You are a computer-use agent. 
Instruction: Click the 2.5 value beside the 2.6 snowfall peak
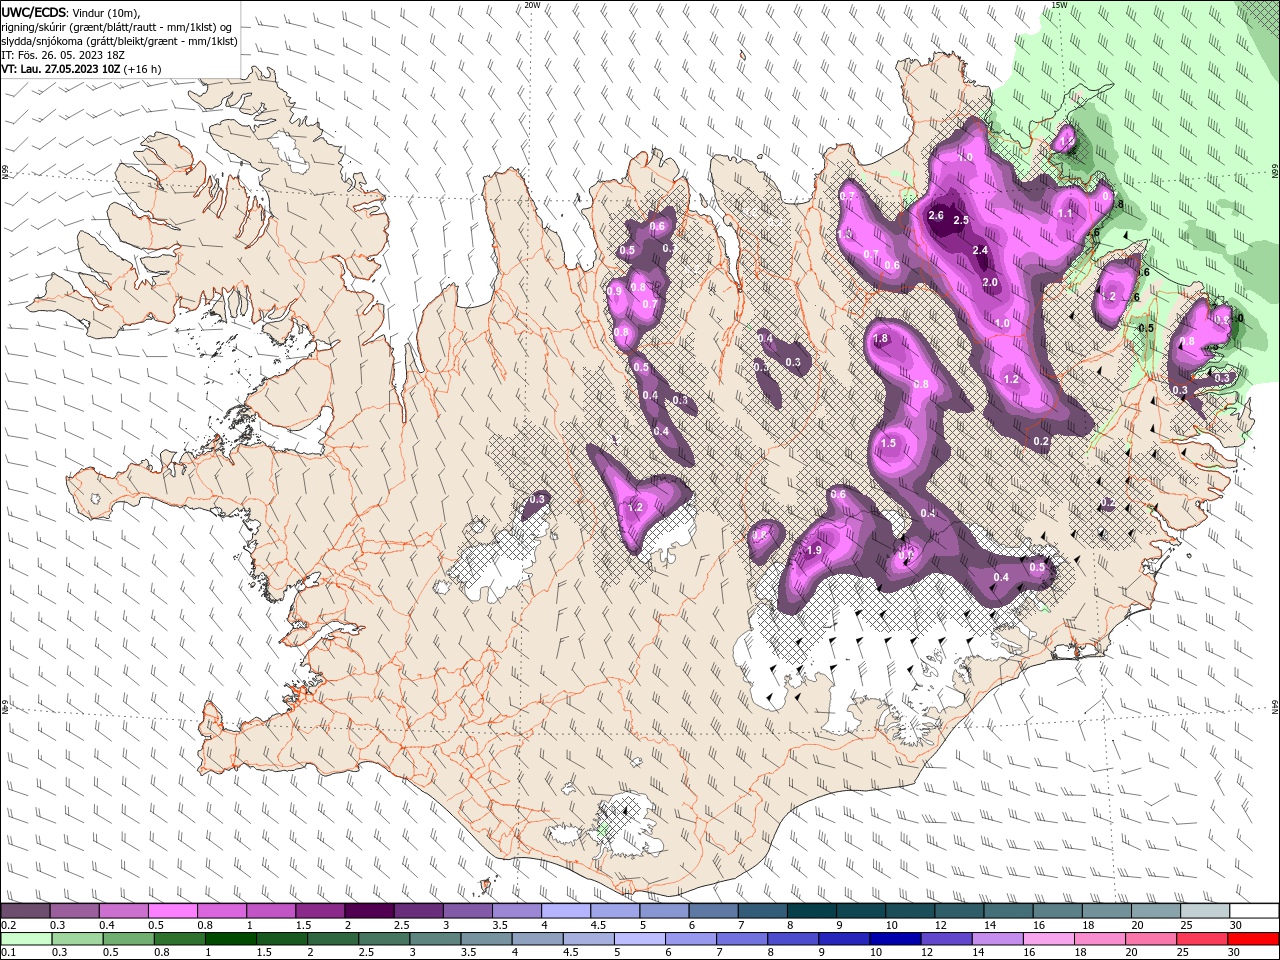pos(961,220)
